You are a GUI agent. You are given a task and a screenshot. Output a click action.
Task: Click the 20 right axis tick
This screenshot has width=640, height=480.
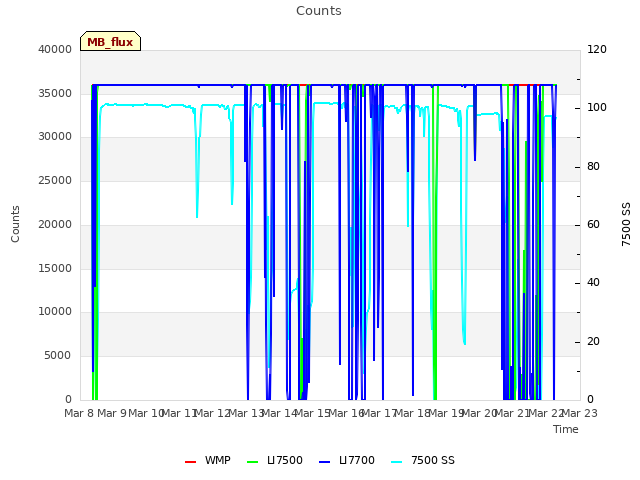coord(593,342)
